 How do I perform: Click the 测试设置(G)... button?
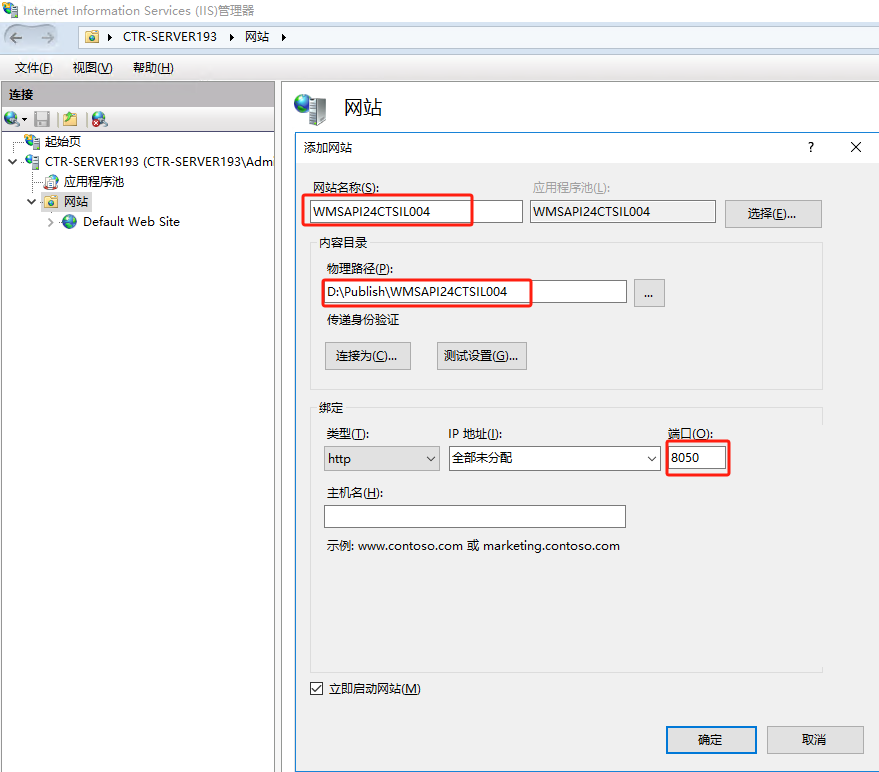tap(482, 356)
